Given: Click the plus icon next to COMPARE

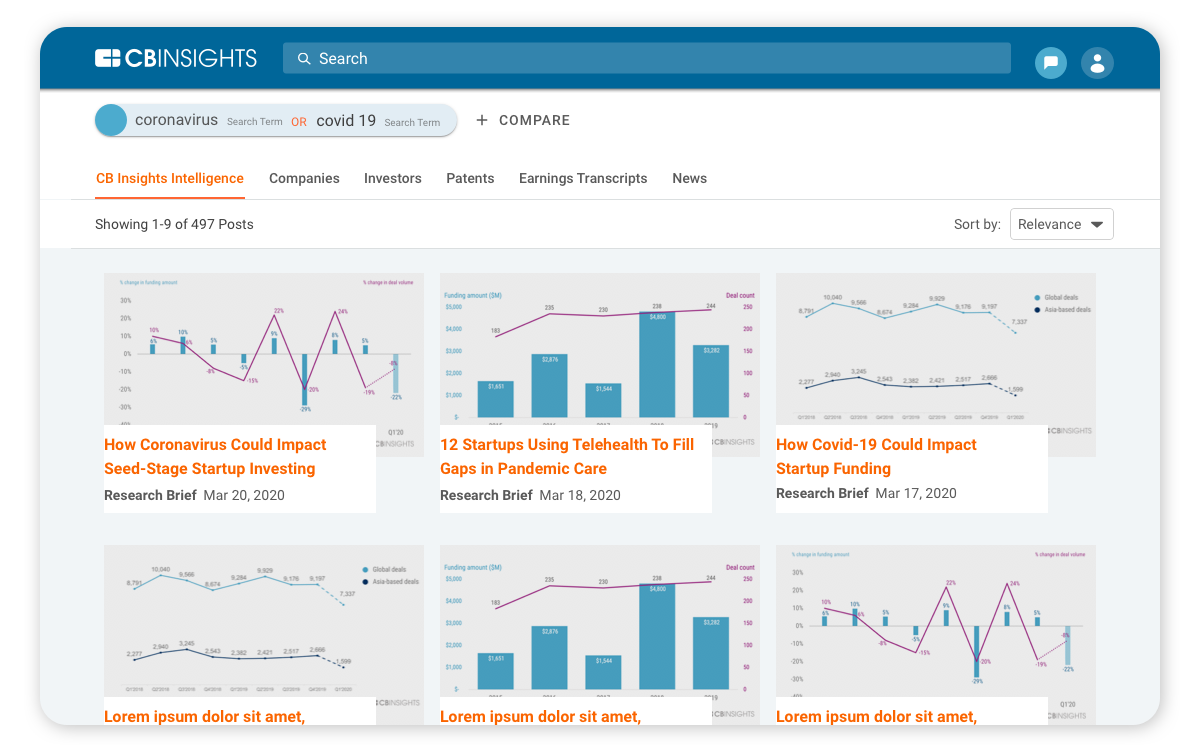Looking at the screenshot, I should 482,120.
